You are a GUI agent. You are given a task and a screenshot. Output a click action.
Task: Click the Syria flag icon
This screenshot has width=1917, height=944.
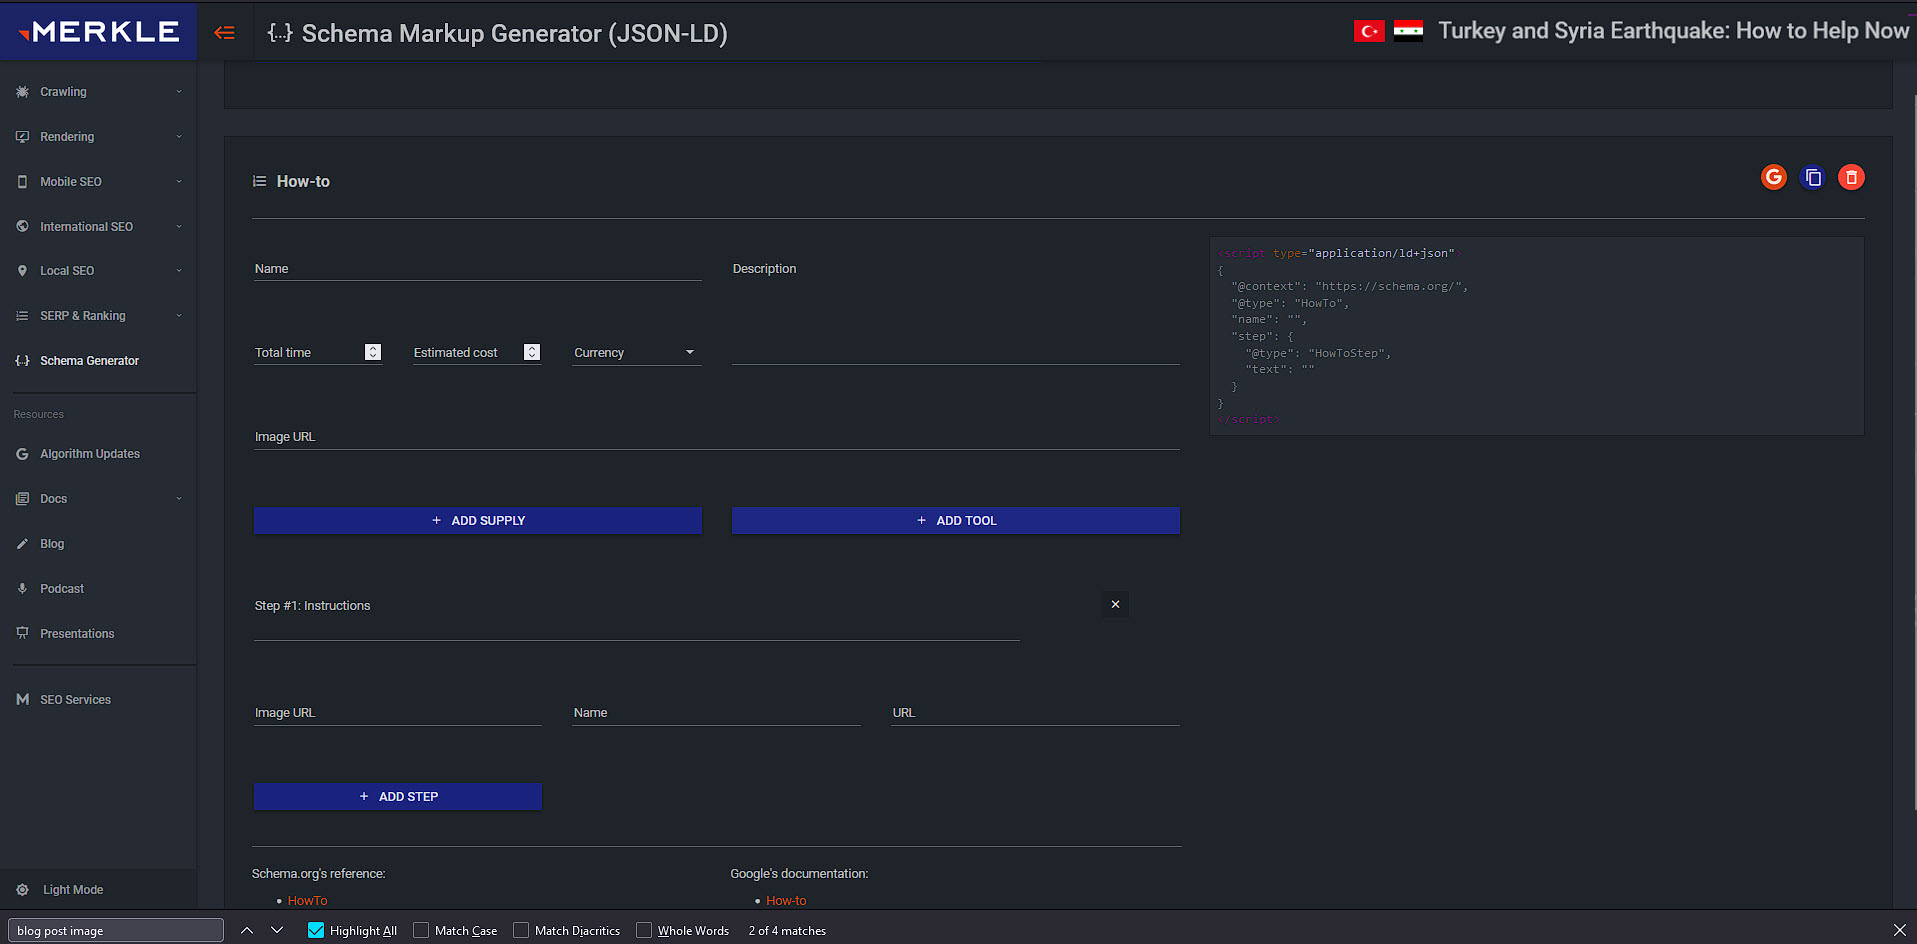click(1408, 31)
